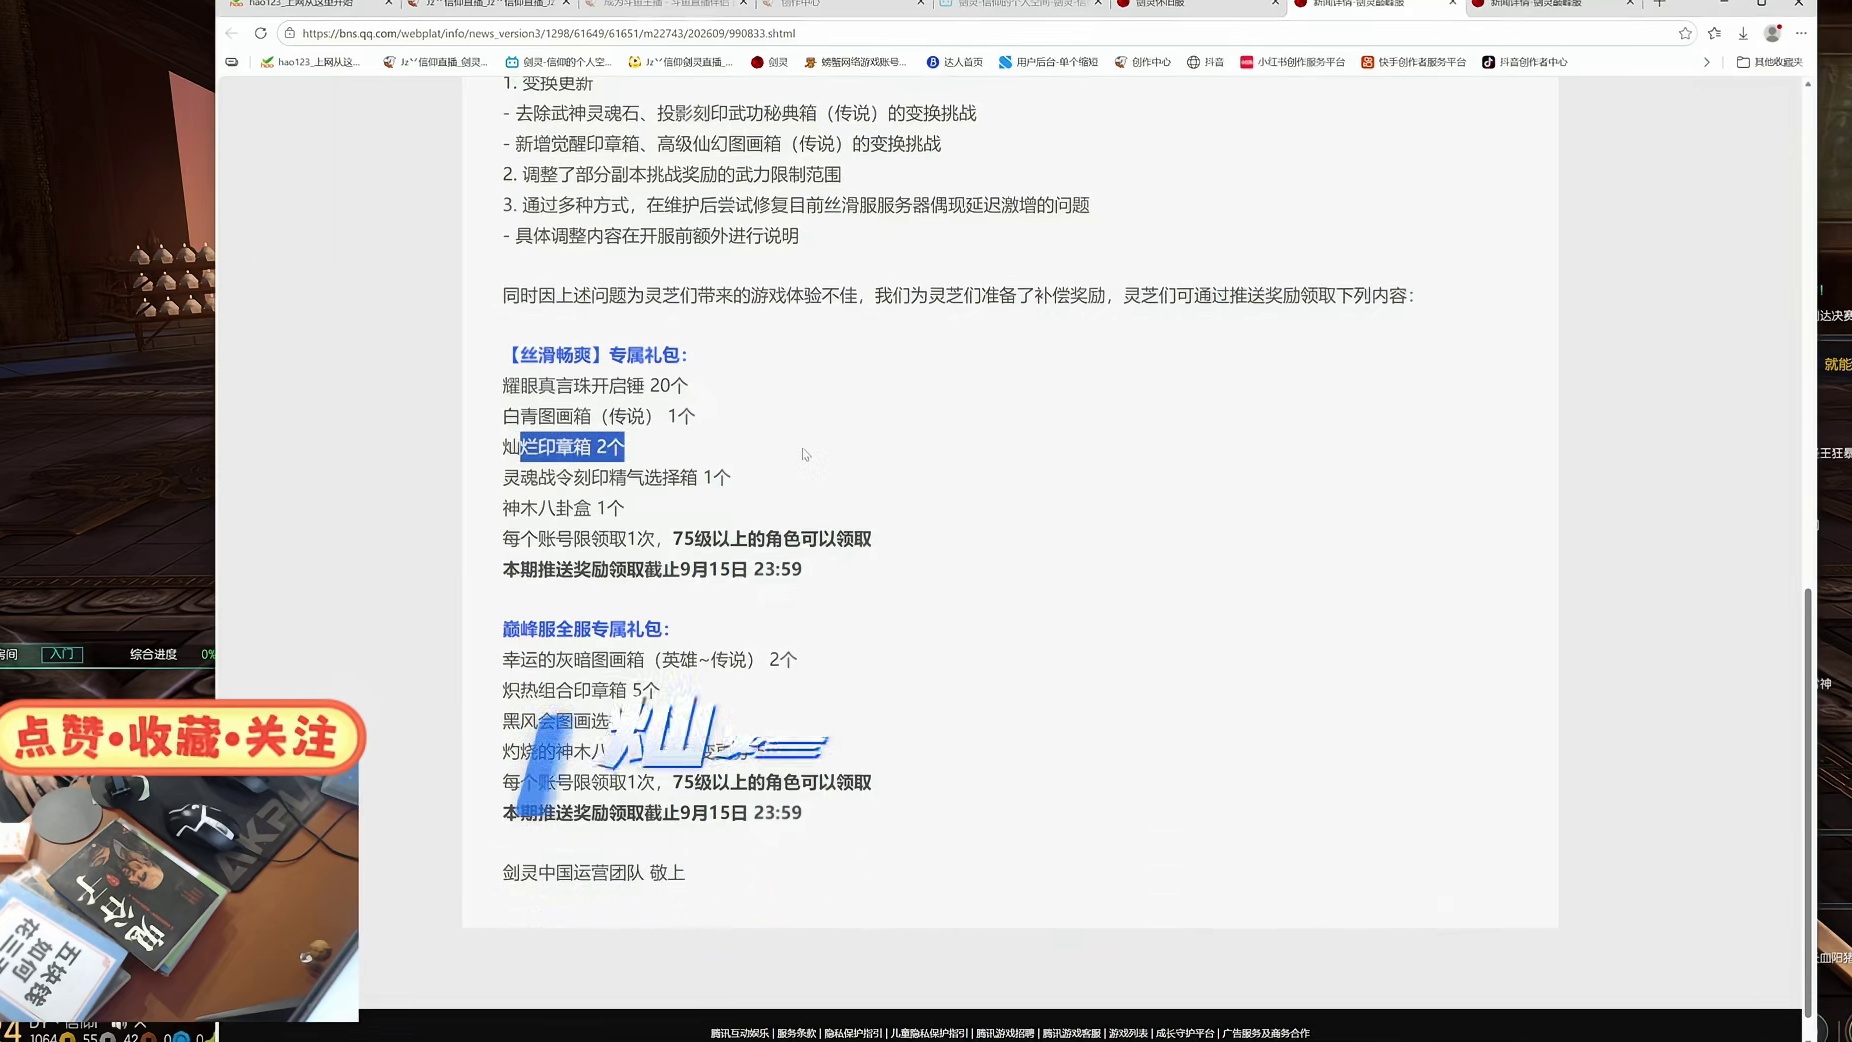Image resolution: width=1852 pixels, height=1042 pixels.
Task: Open Jz 信仰直播_剑灵 bookmark
Action: pyautogui.click(x=435, y=62)
